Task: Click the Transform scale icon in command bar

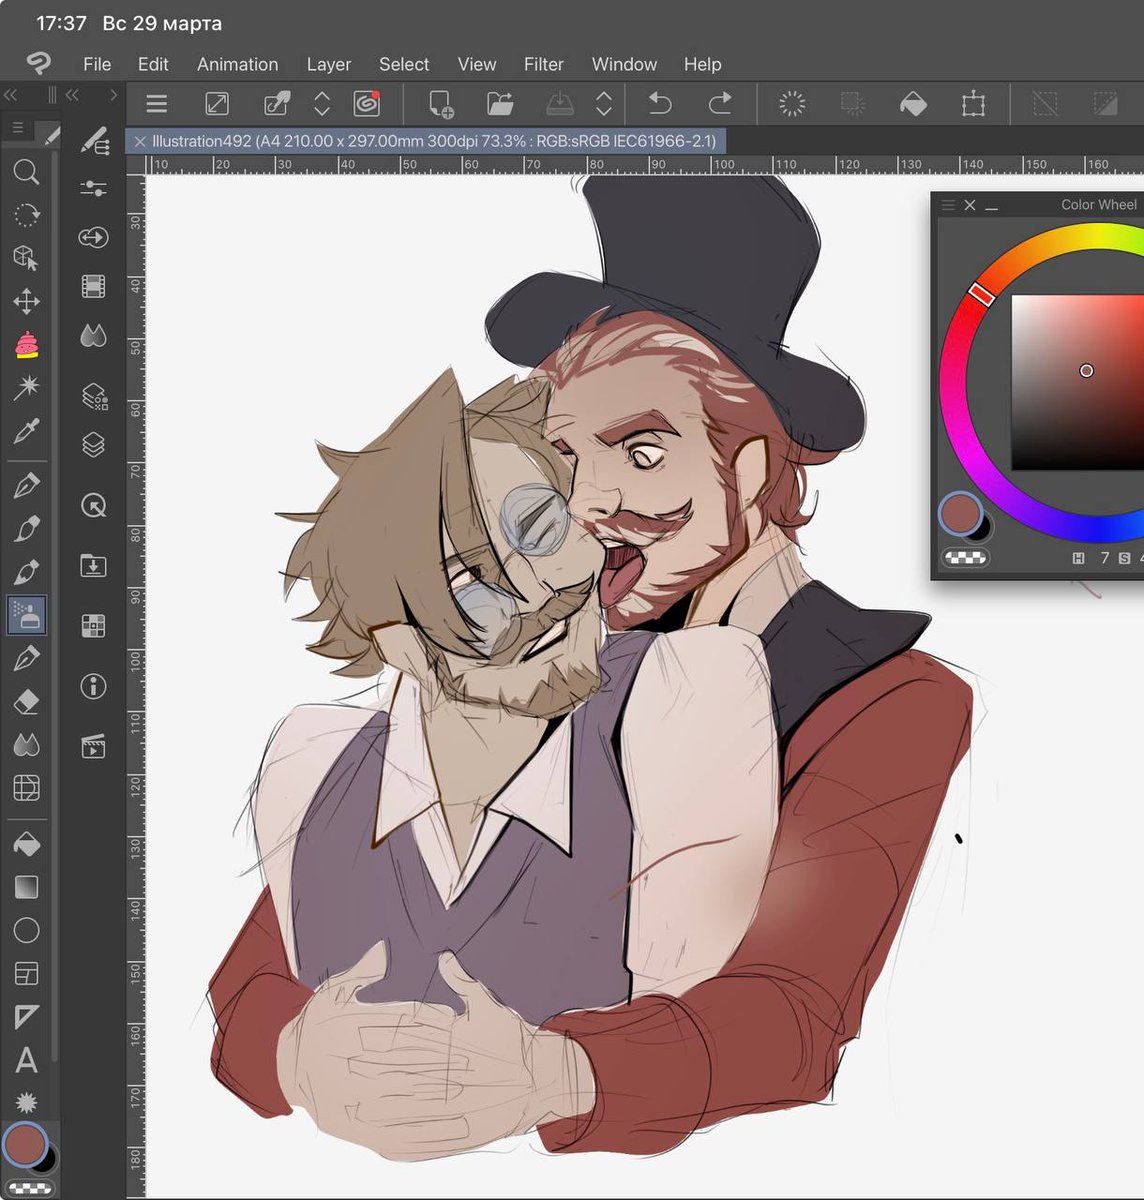Action: pyautogui.click(x=973, y=103)
